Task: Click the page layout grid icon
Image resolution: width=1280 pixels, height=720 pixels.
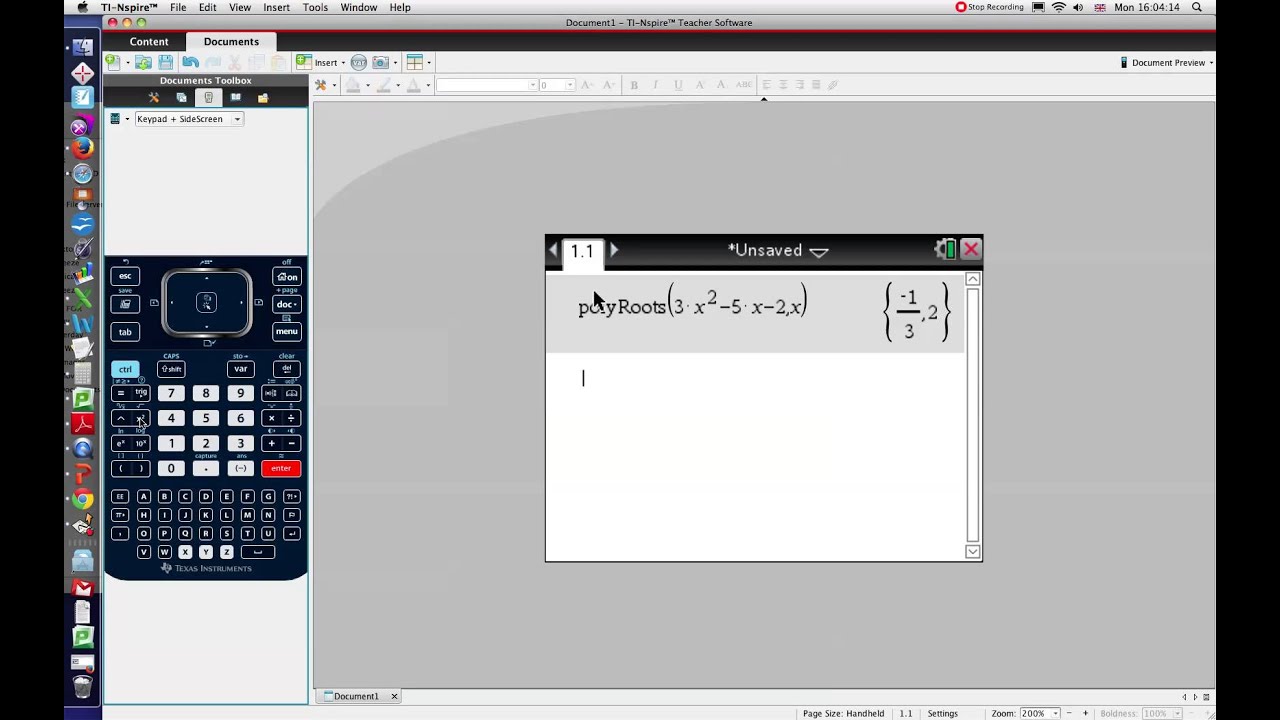Action: (415, 62)
